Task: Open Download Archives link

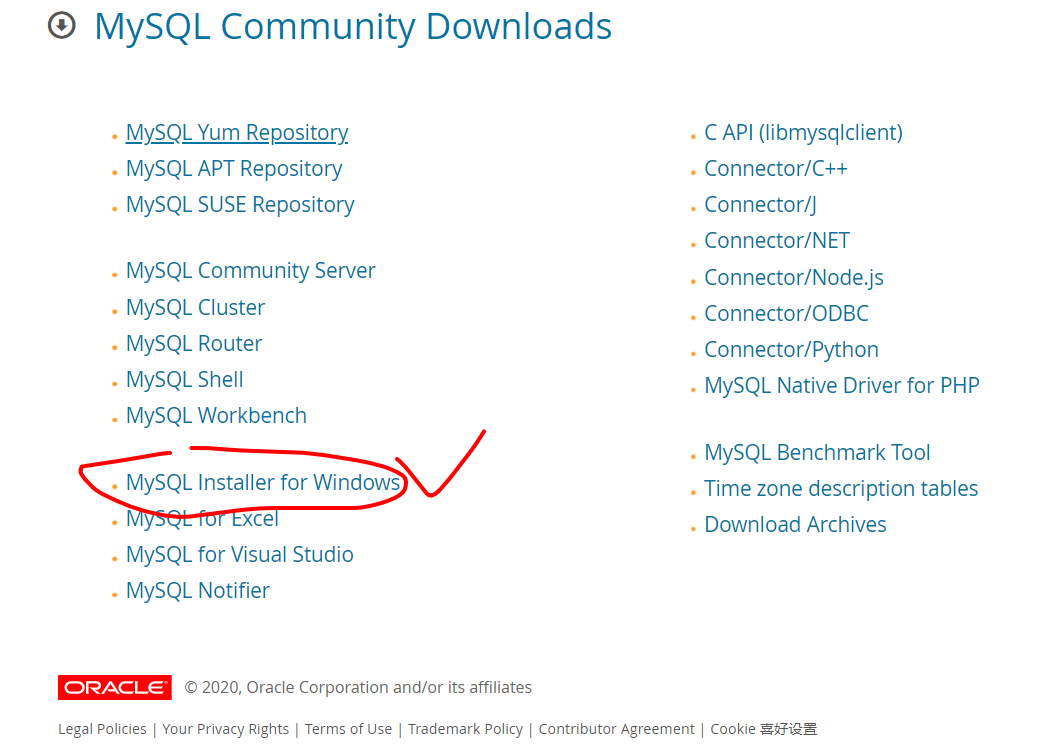Action: pyautogui.click(x=795, y=525)
